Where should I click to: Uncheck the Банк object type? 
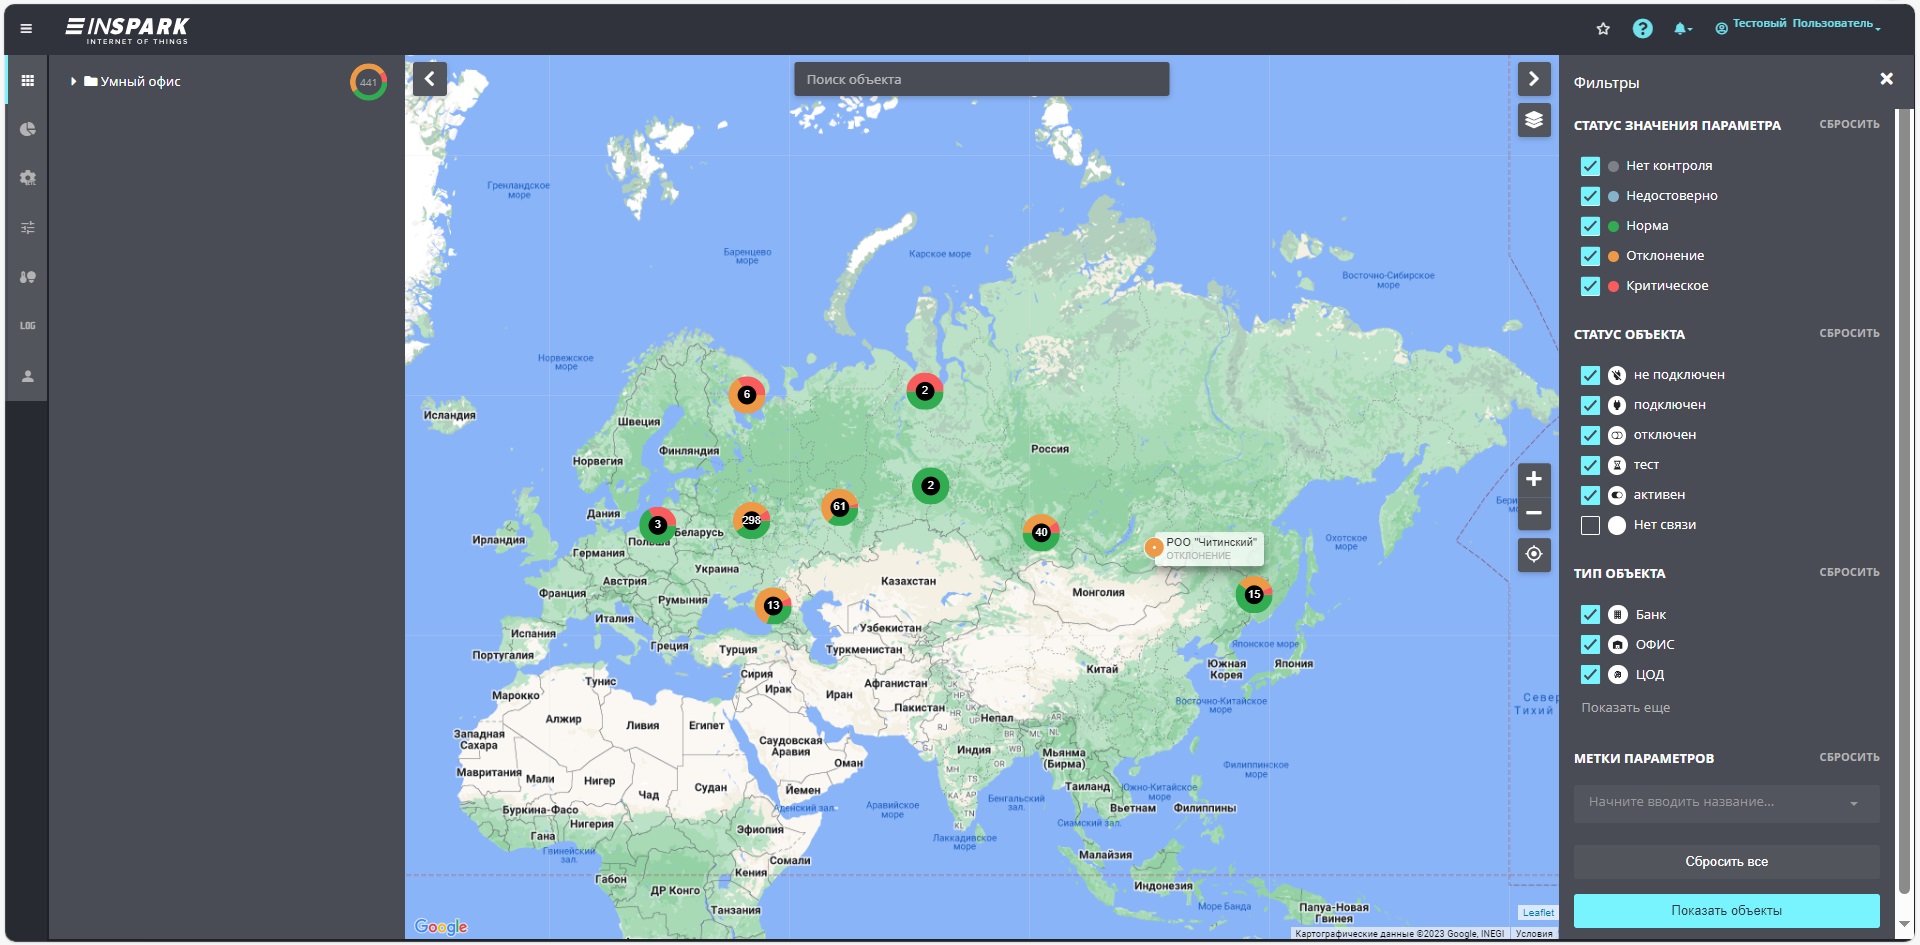coord(1590,615)
